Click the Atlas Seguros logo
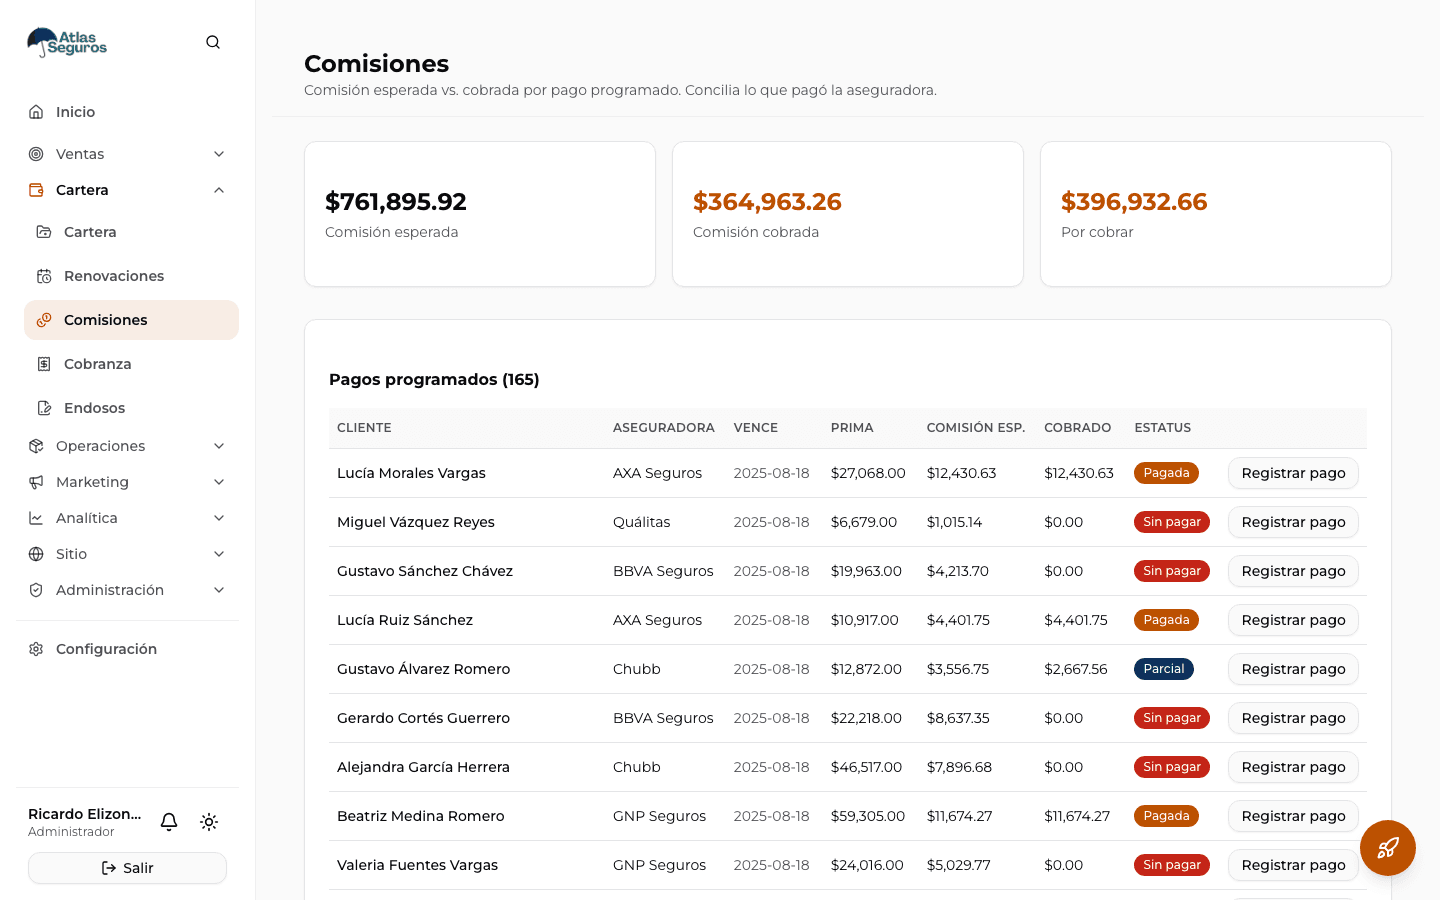Viewport: 1440px width, 900px height. pos(67,42)
